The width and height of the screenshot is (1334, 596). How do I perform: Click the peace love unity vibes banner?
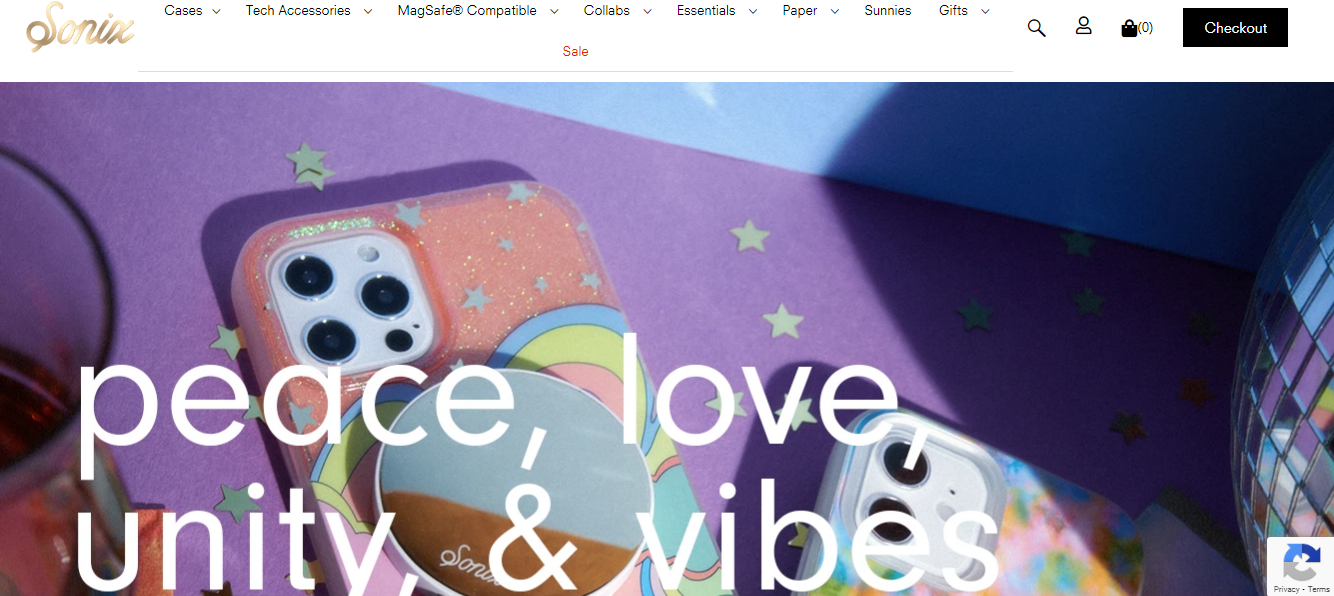(x=667, y=339)
